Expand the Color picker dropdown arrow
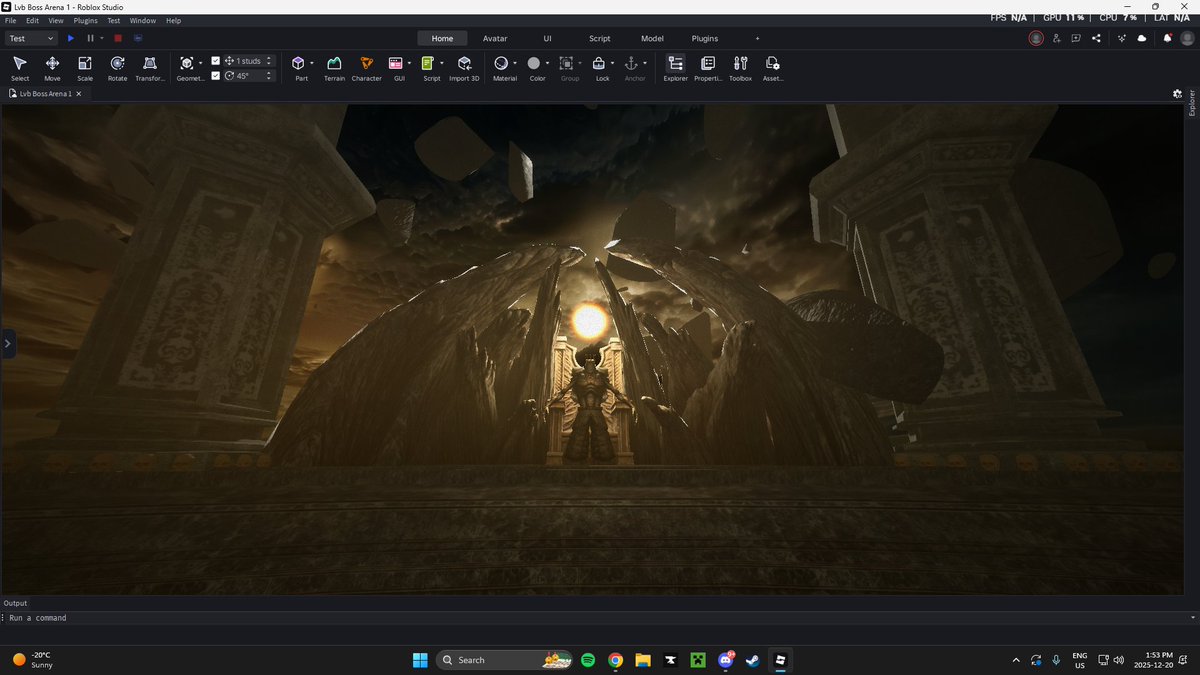1200x675 pixels. [x=548, y=63]
